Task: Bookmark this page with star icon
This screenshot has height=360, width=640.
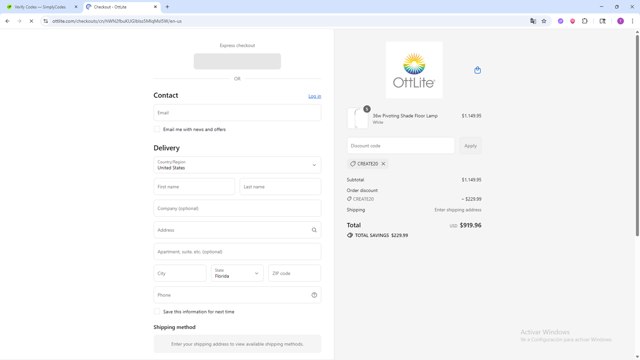Action: (544, 21)
